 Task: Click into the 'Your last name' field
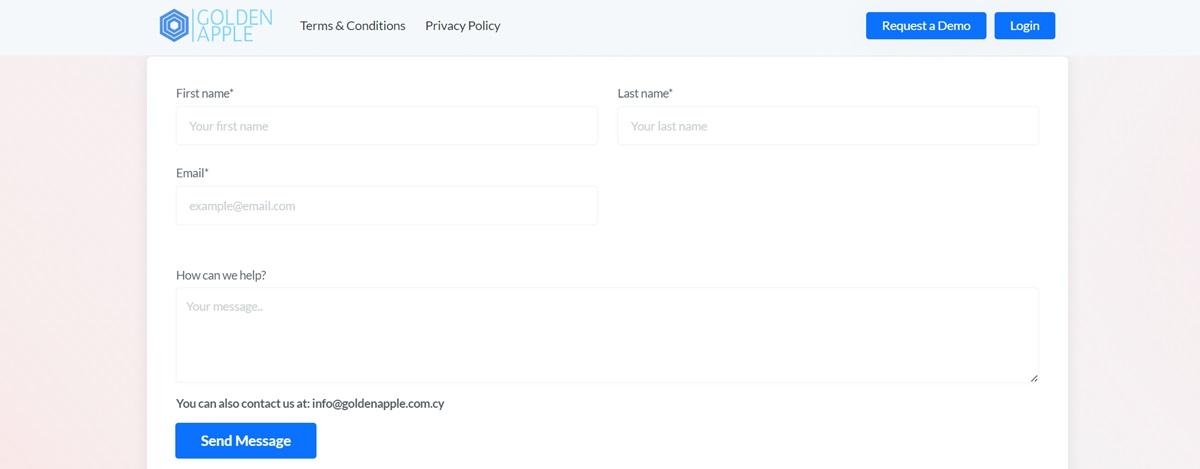(x=827, y=126)
